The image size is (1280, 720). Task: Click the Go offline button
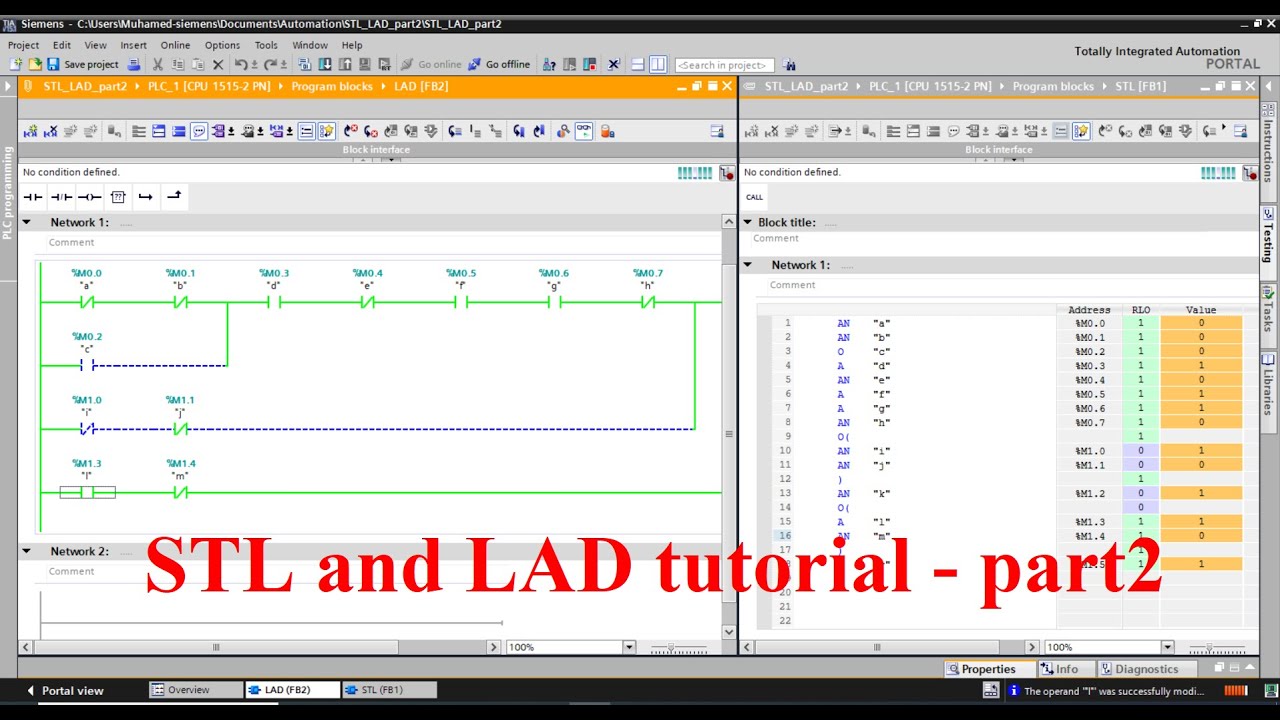[x=499, y=64]
